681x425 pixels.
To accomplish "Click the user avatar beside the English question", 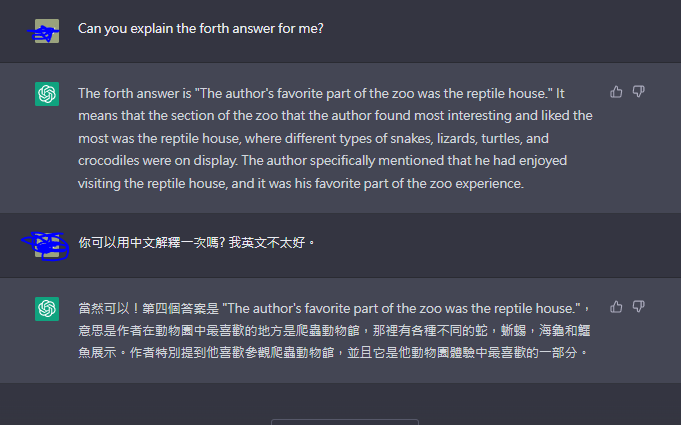I will [x=46, y=31].
